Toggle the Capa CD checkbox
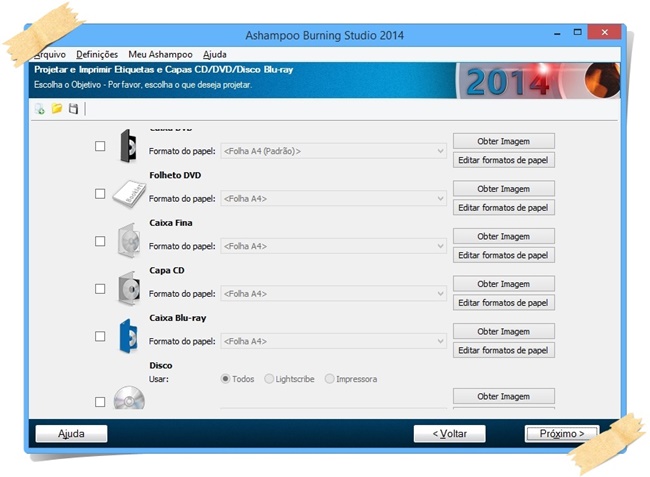The height and width of the screenshot is (477, 650). coord(100,289)
